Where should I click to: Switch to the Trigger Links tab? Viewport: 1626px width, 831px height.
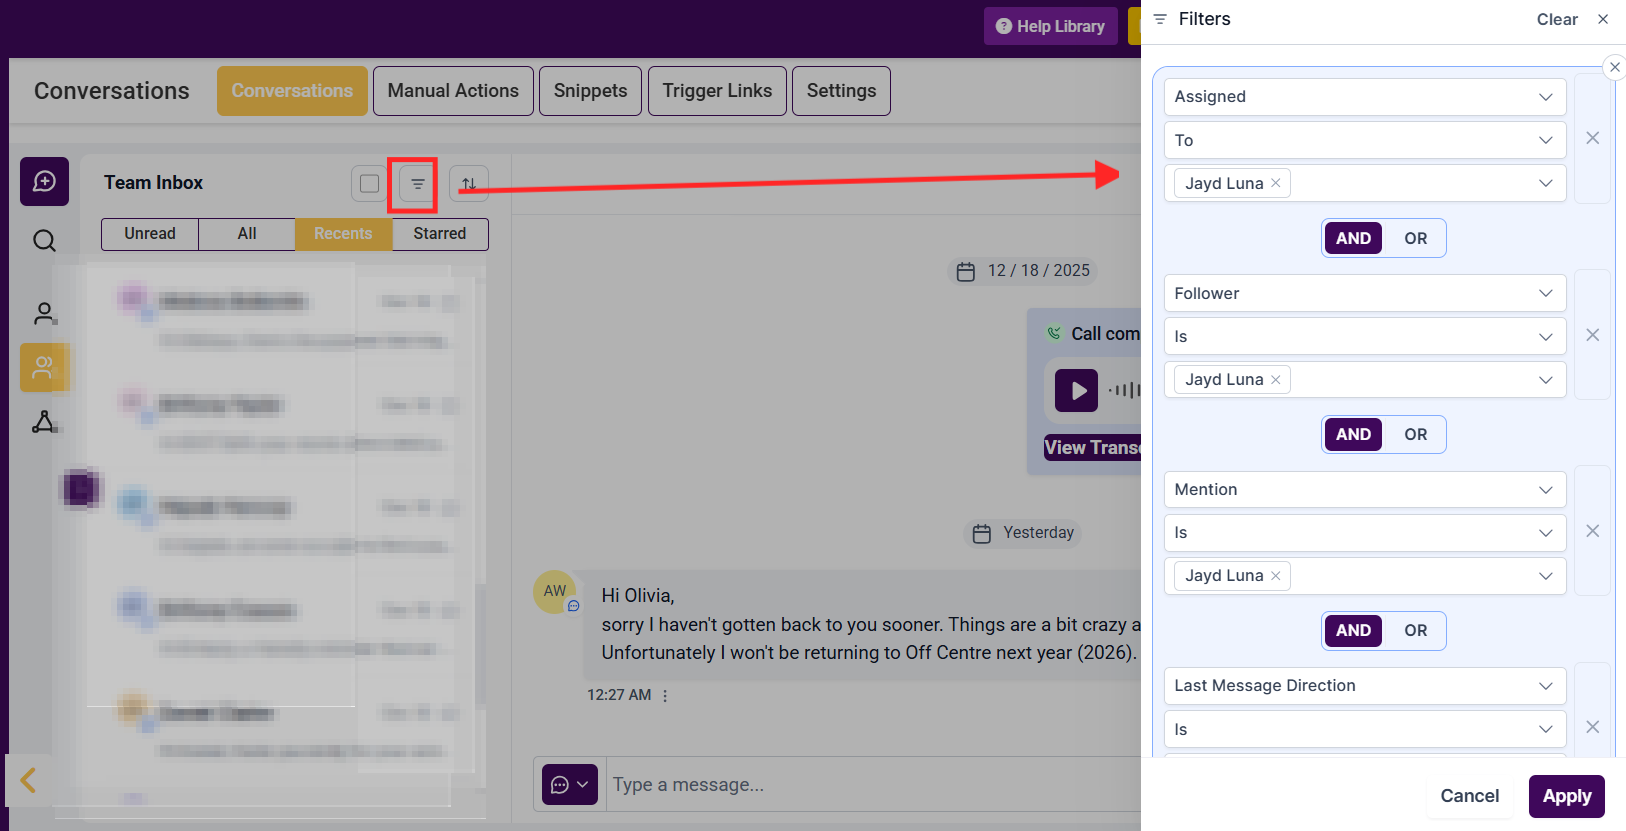[x=717, y=91]
